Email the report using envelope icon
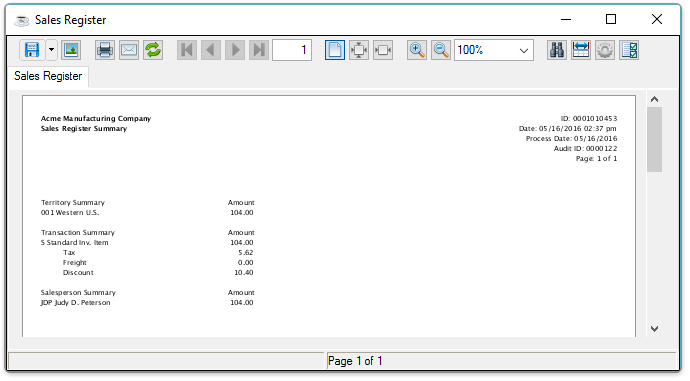 tap(129, 50)
